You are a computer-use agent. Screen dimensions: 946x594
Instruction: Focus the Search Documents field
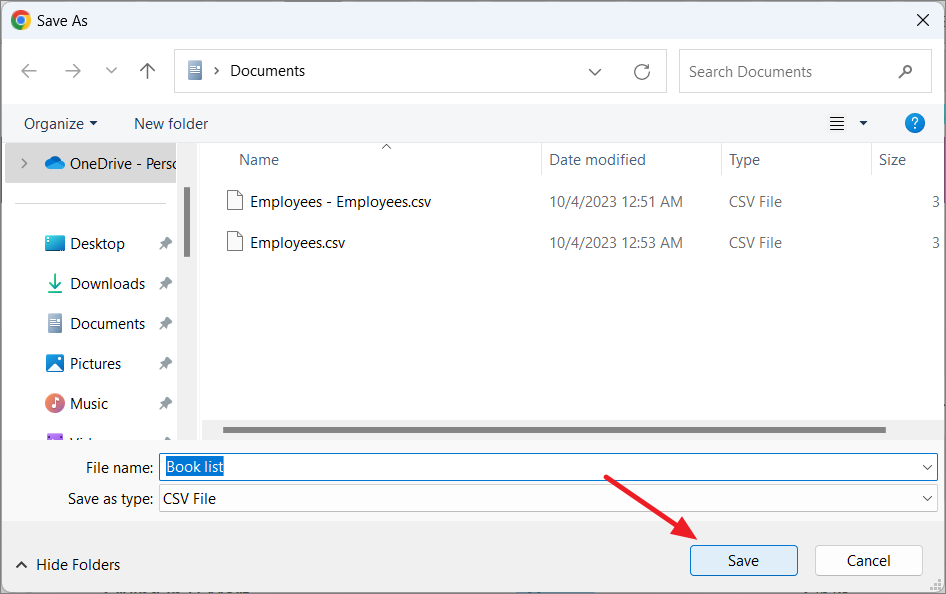tap(805, 71)
